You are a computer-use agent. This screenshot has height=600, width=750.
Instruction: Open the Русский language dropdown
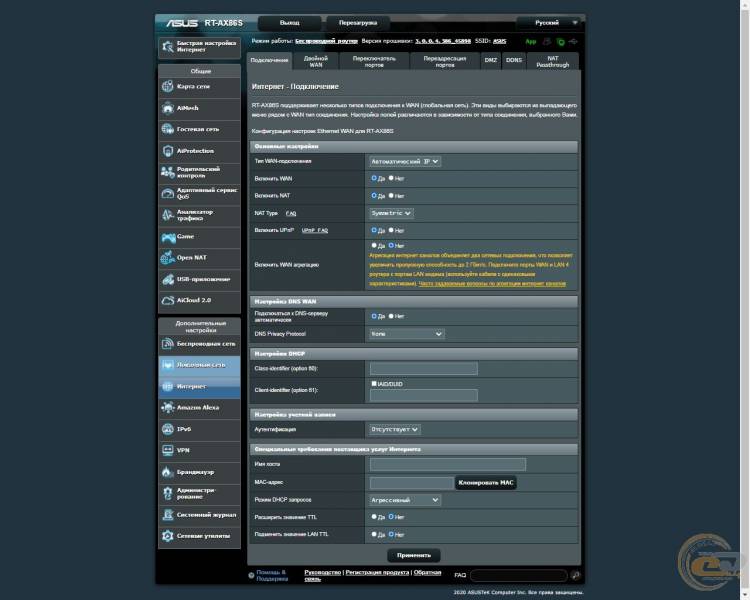[550, 23]
